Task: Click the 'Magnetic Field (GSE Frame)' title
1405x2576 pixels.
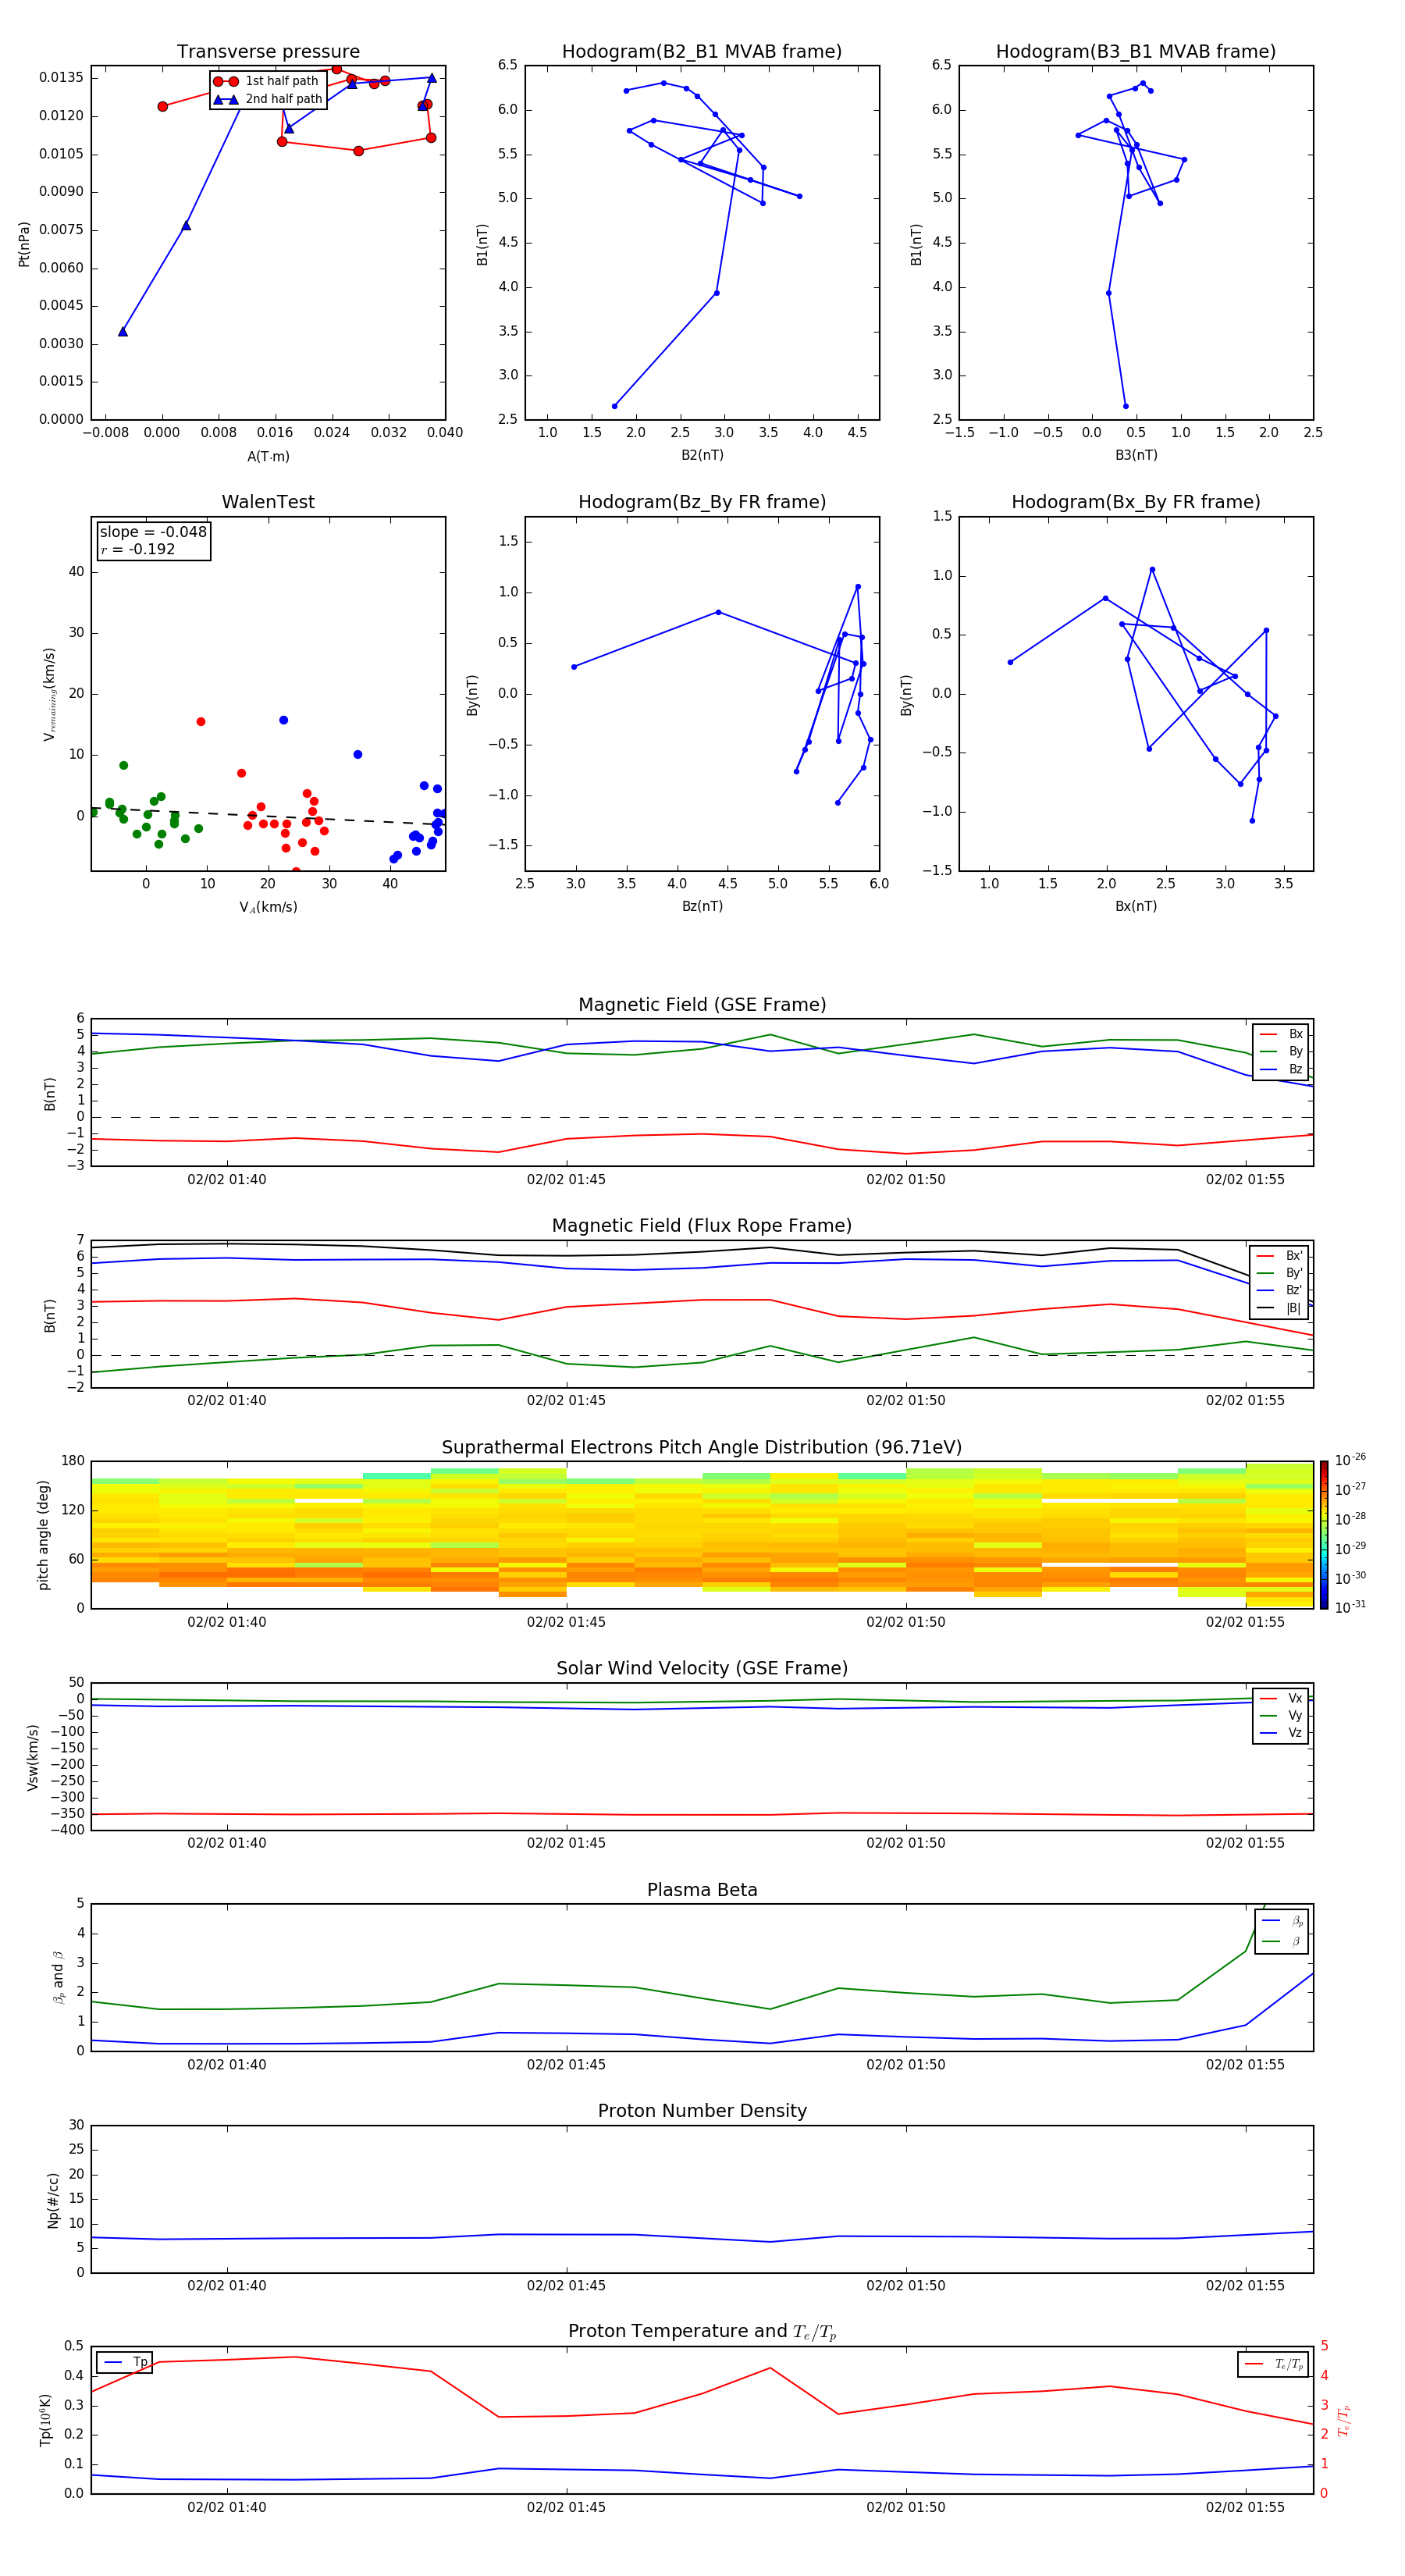Action: tap(702, 1005)
